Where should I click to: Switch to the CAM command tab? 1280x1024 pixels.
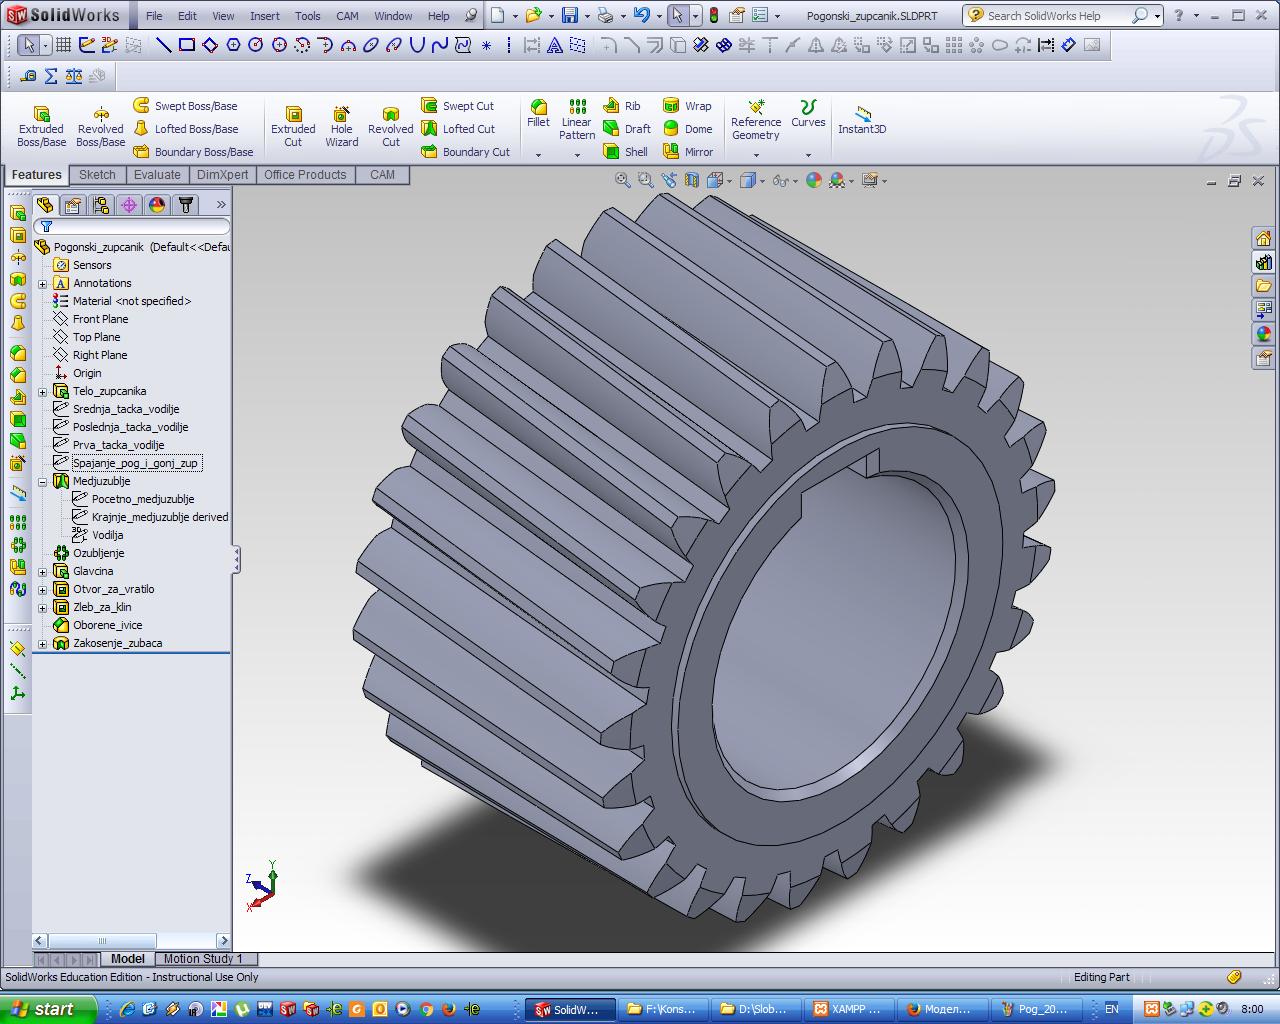click(x=382, y=175)
